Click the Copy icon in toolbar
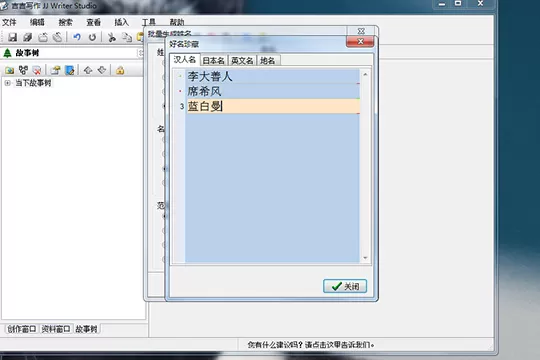Screen dimensions: 540x360 127,37
